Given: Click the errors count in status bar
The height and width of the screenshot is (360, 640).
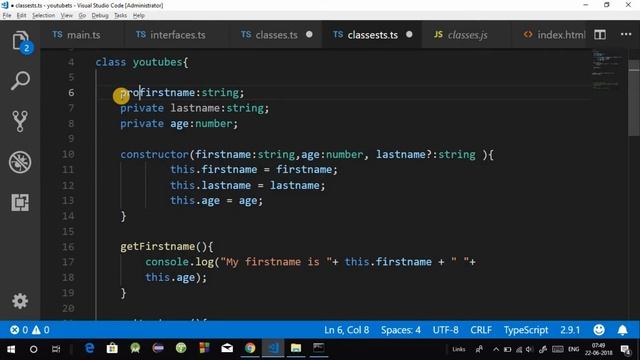Looking at the screenshot, I should tap(19, 330).
